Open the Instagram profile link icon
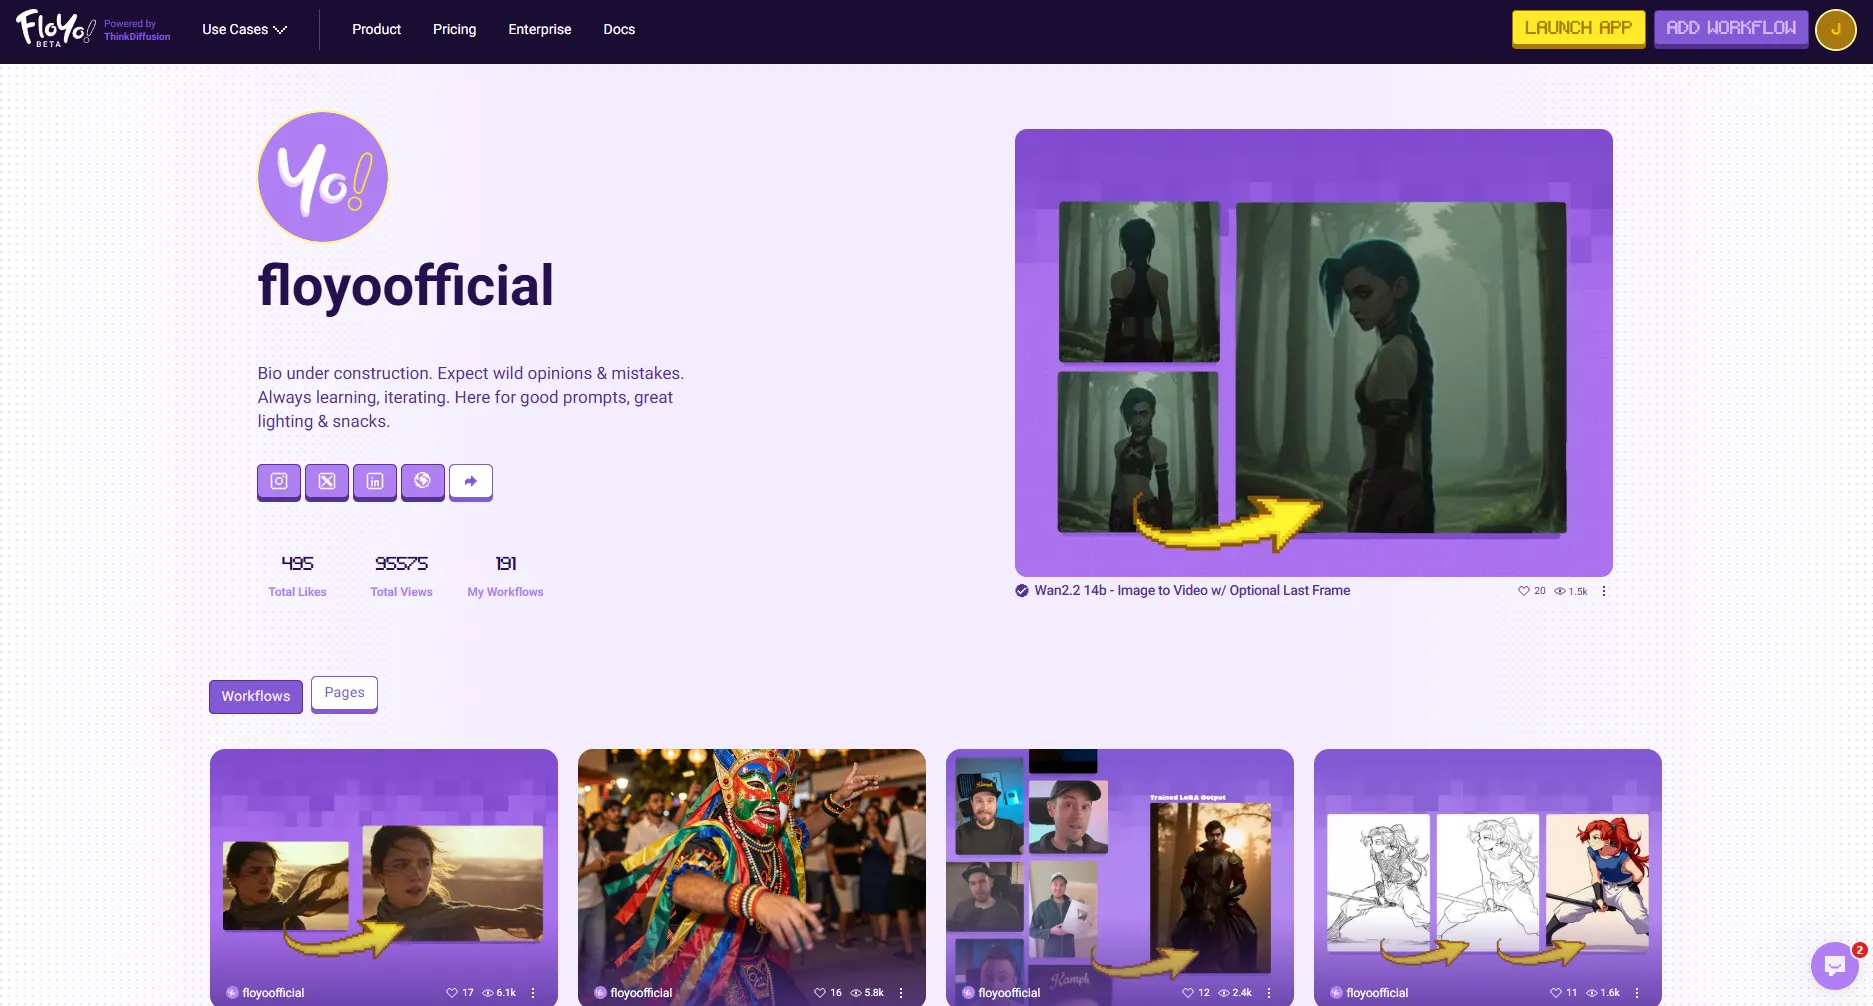This screenshot has width=1873, height=1006. [279, 481]
